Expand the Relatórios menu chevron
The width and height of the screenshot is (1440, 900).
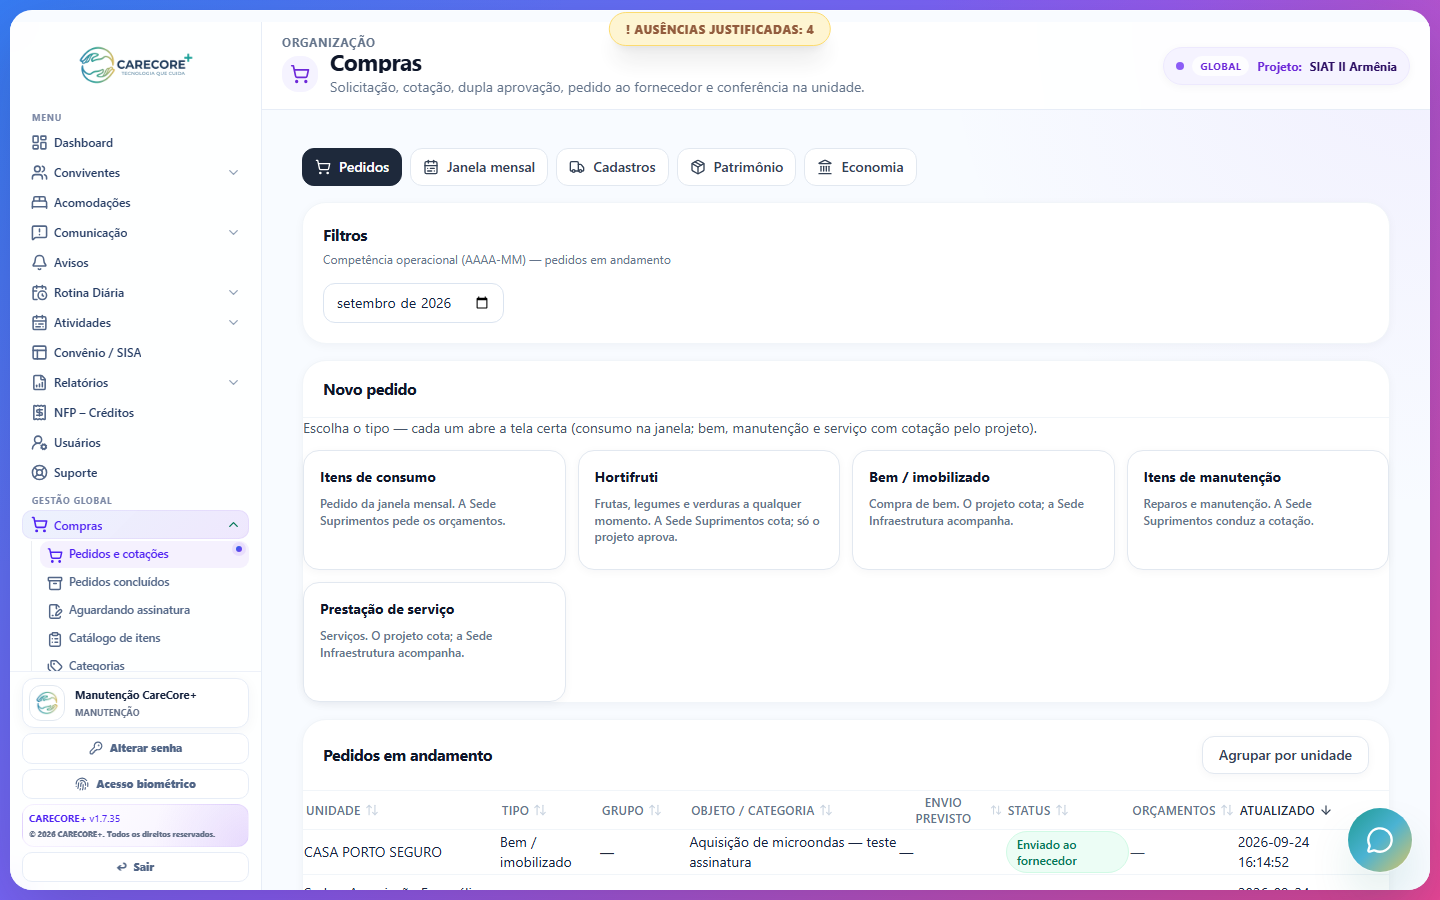233,383
